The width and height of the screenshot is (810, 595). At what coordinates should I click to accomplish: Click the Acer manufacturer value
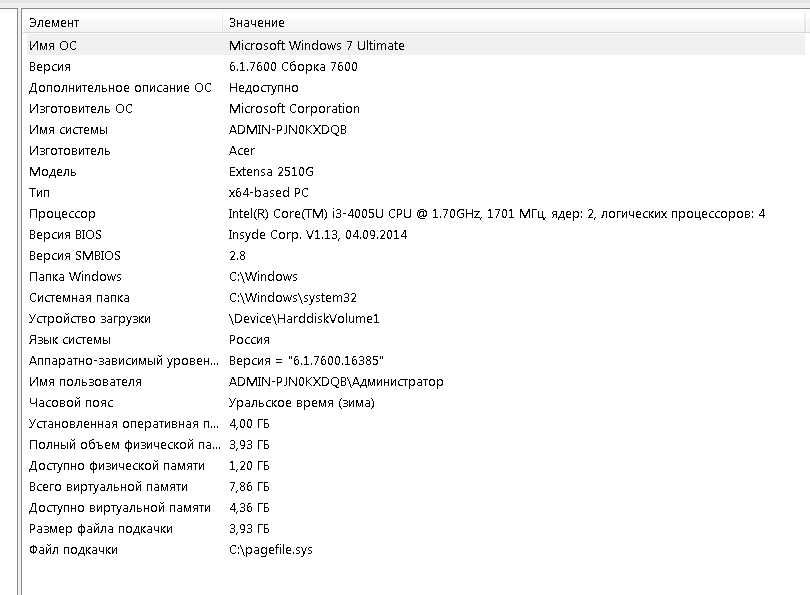[242, 151]
